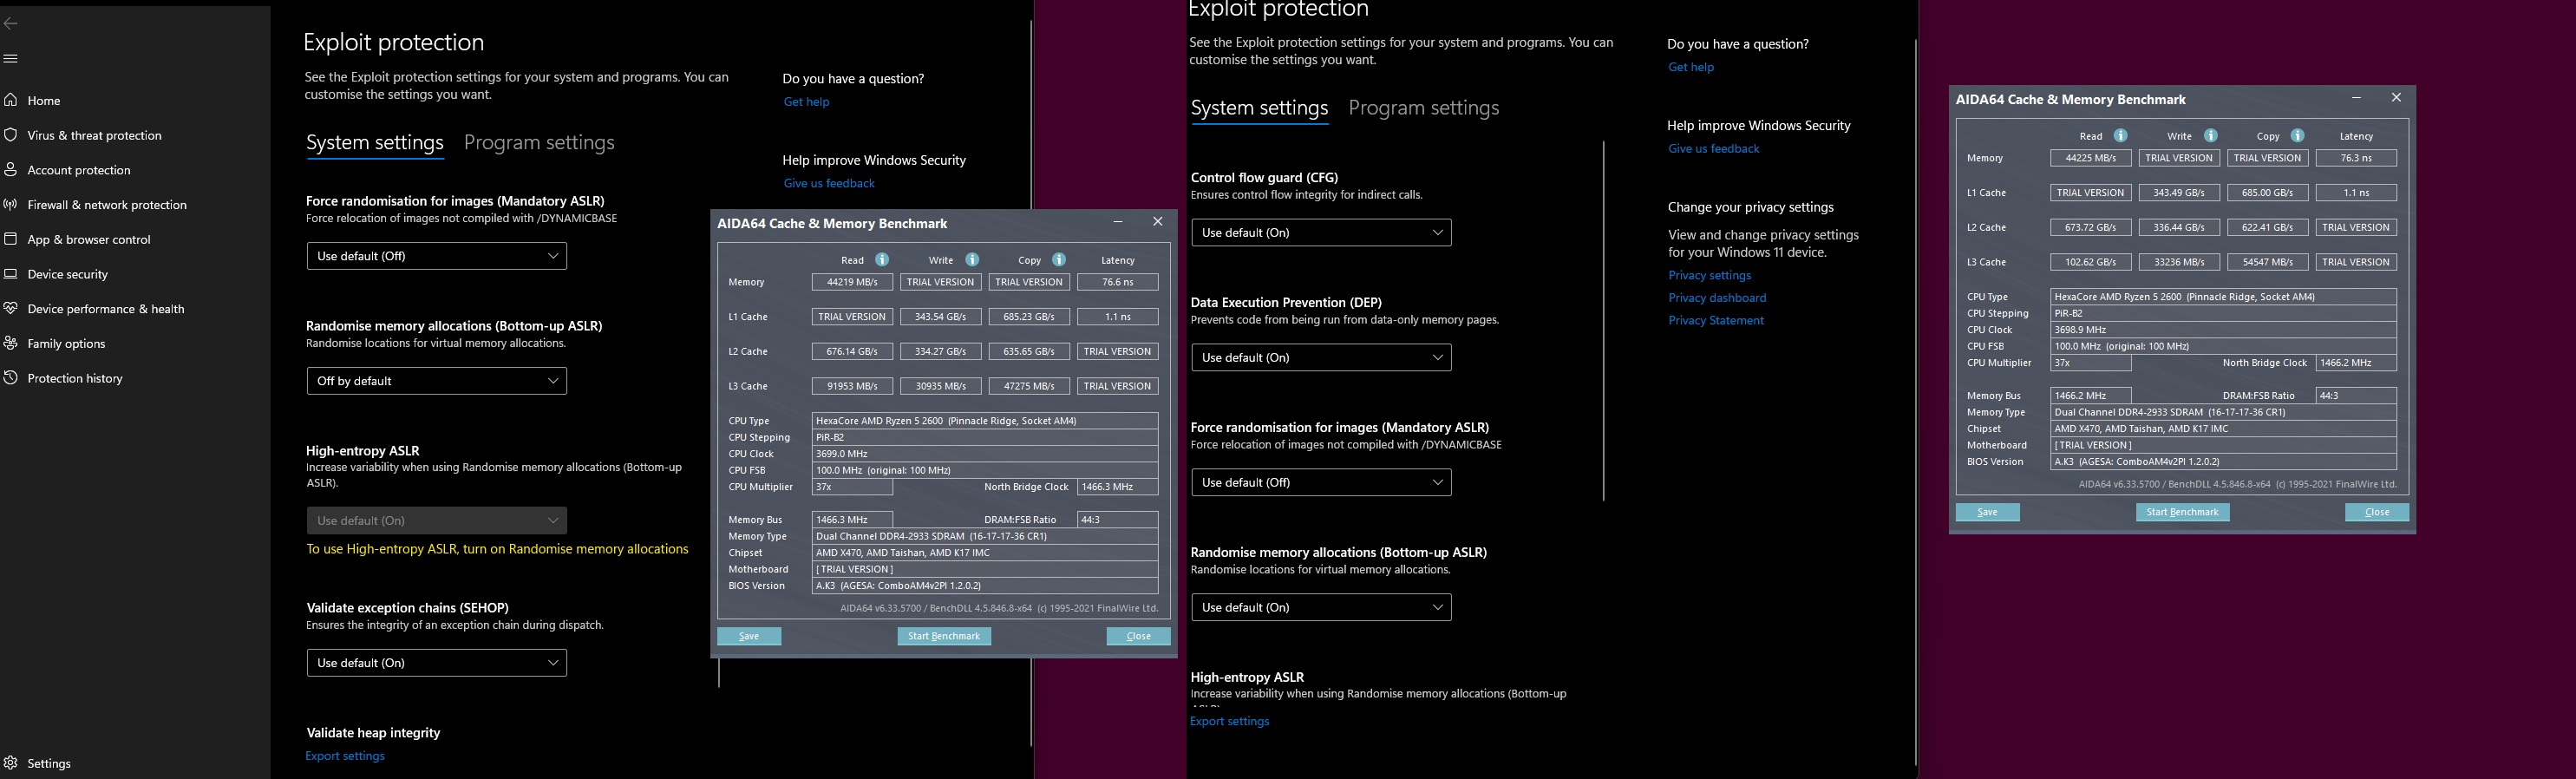Screen dimensions: 2576x779
Task: Click Give us feedback link in right window
Action: [1714, 149]
